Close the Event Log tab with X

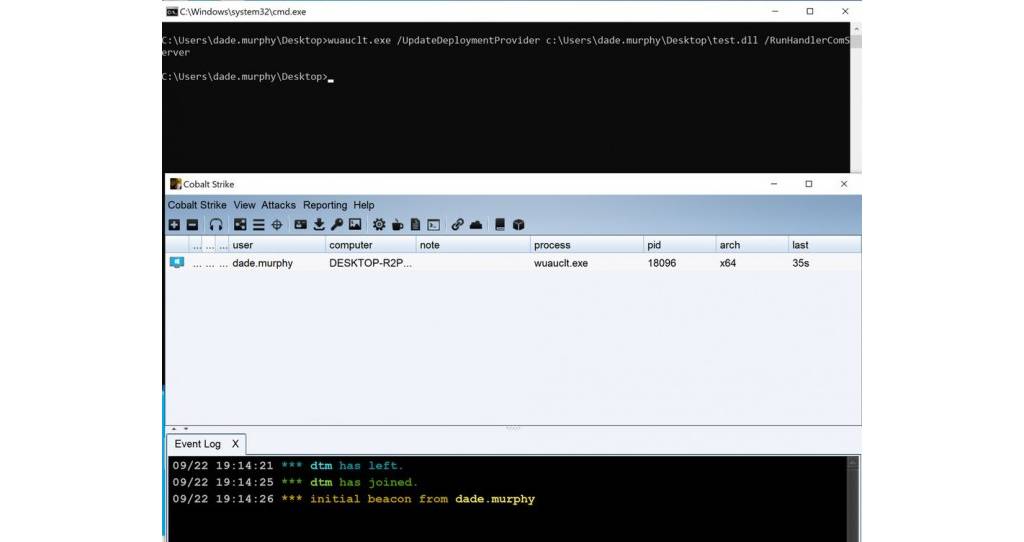(235, 444)
